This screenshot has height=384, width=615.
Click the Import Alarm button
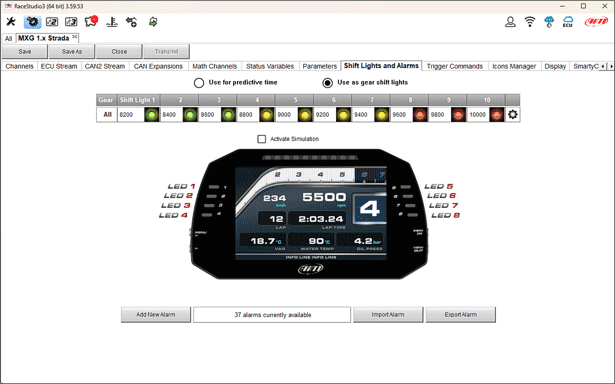pos(388,315)
